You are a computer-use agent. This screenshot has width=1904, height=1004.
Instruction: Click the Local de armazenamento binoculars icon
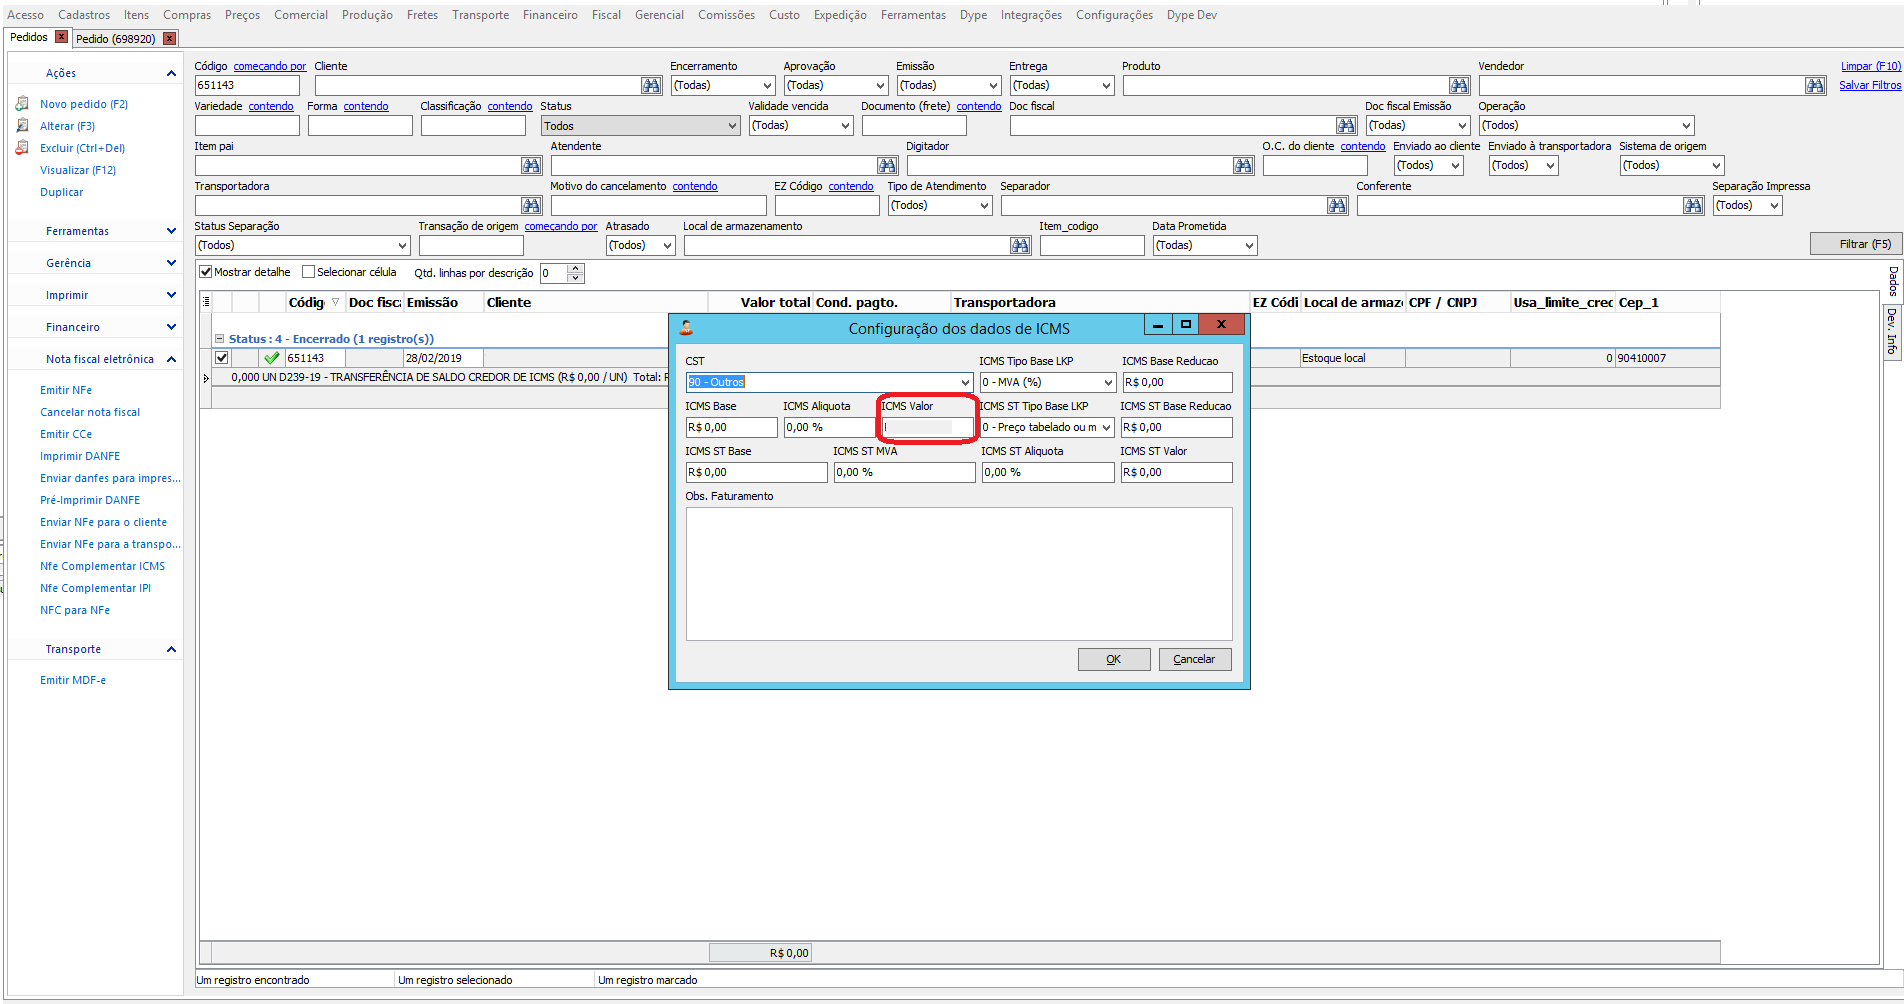[x=1020, y=246]
